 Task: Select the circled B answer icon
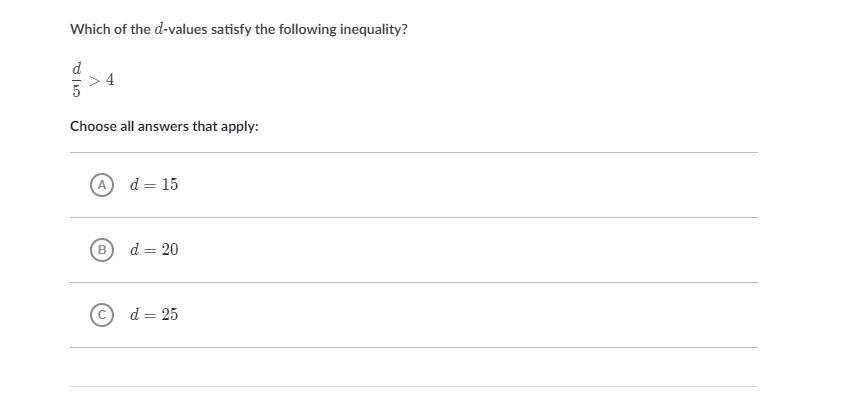click(102, 250)
